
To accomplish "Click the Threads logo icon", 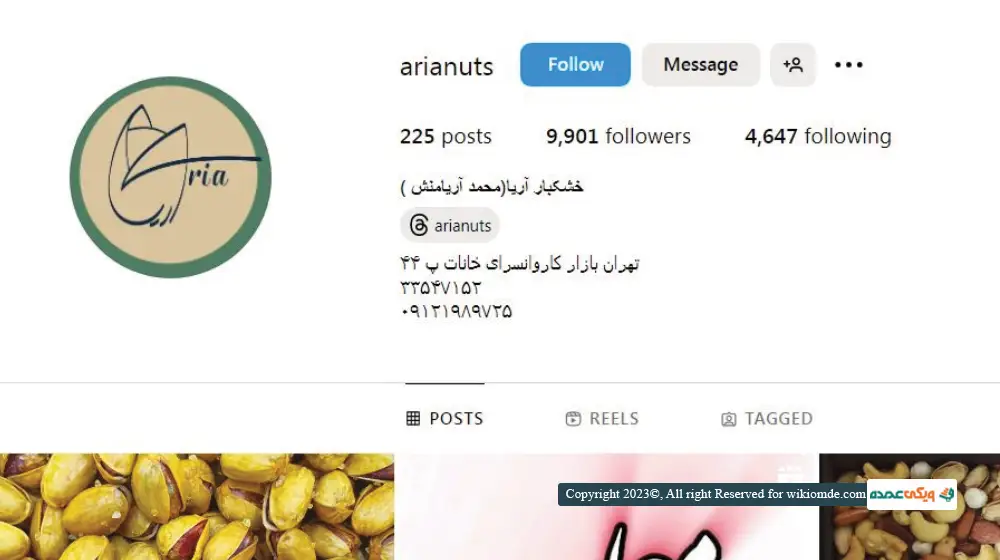I will pos(419,225).
